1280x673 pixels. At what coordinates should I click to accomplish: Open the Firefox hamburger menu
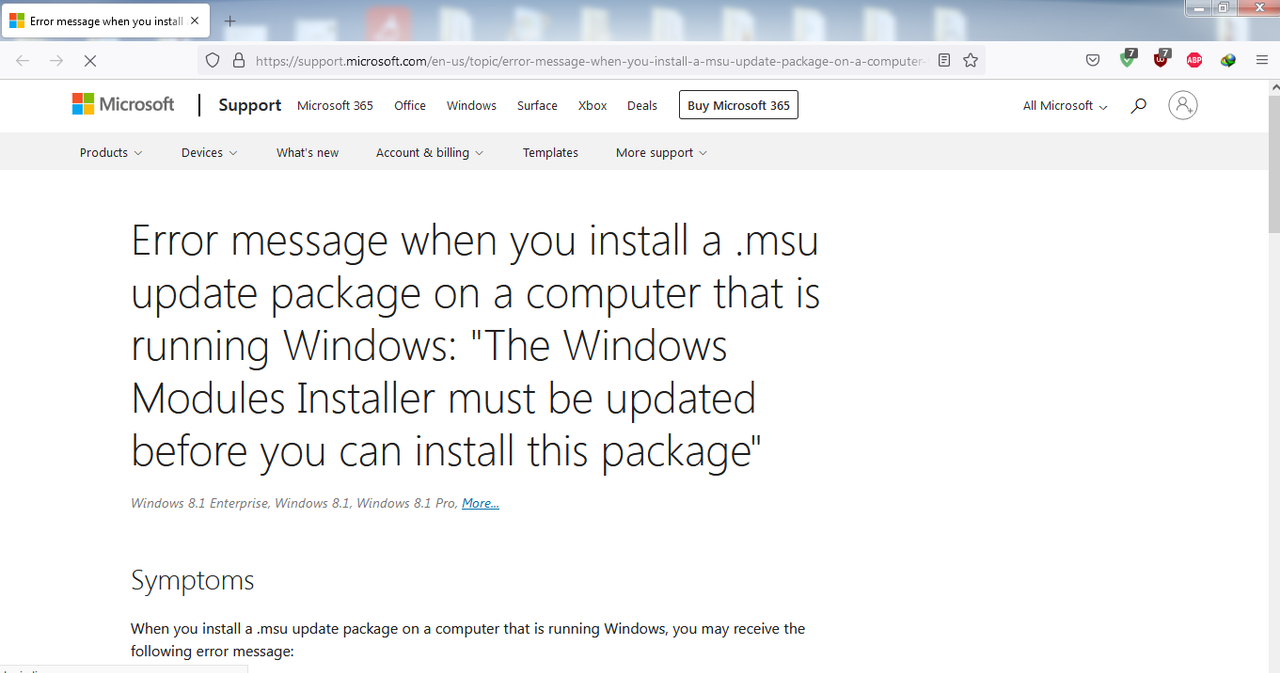tap(1261, 60)
